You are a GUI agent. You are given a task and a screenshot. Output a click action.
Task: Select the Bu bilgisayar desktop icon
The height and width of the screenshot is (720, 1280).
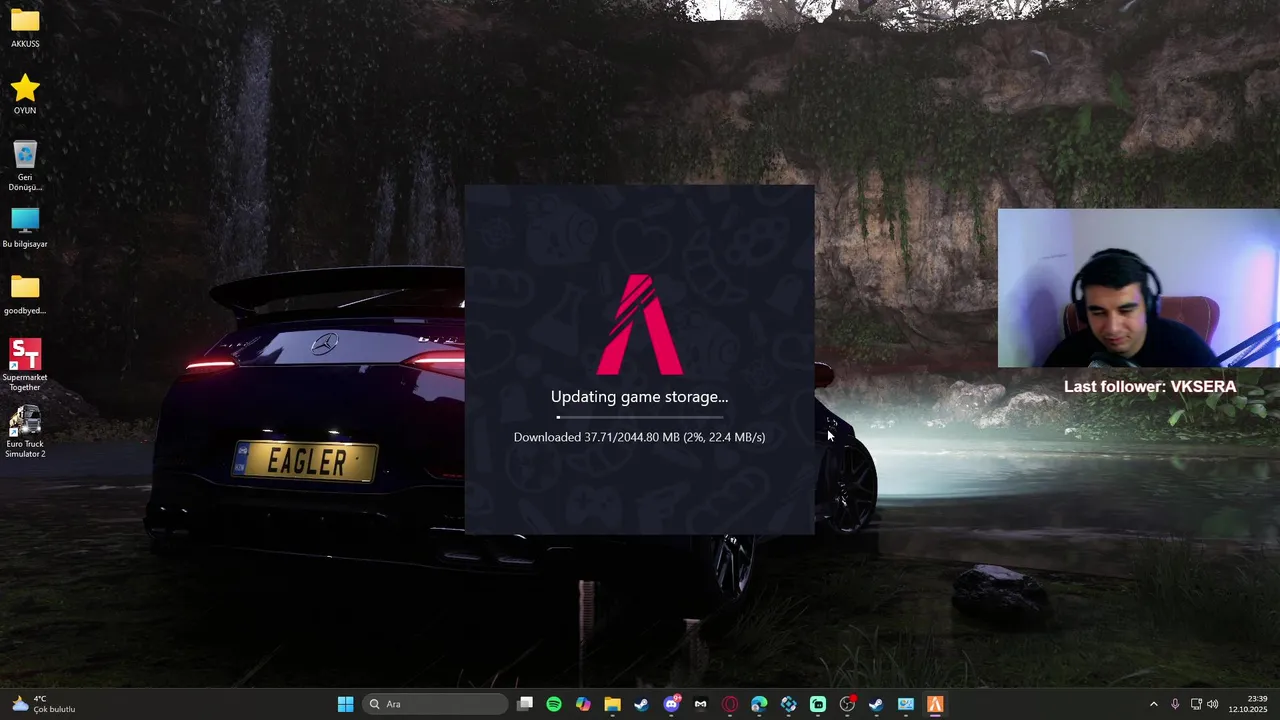tap(25, 228)
